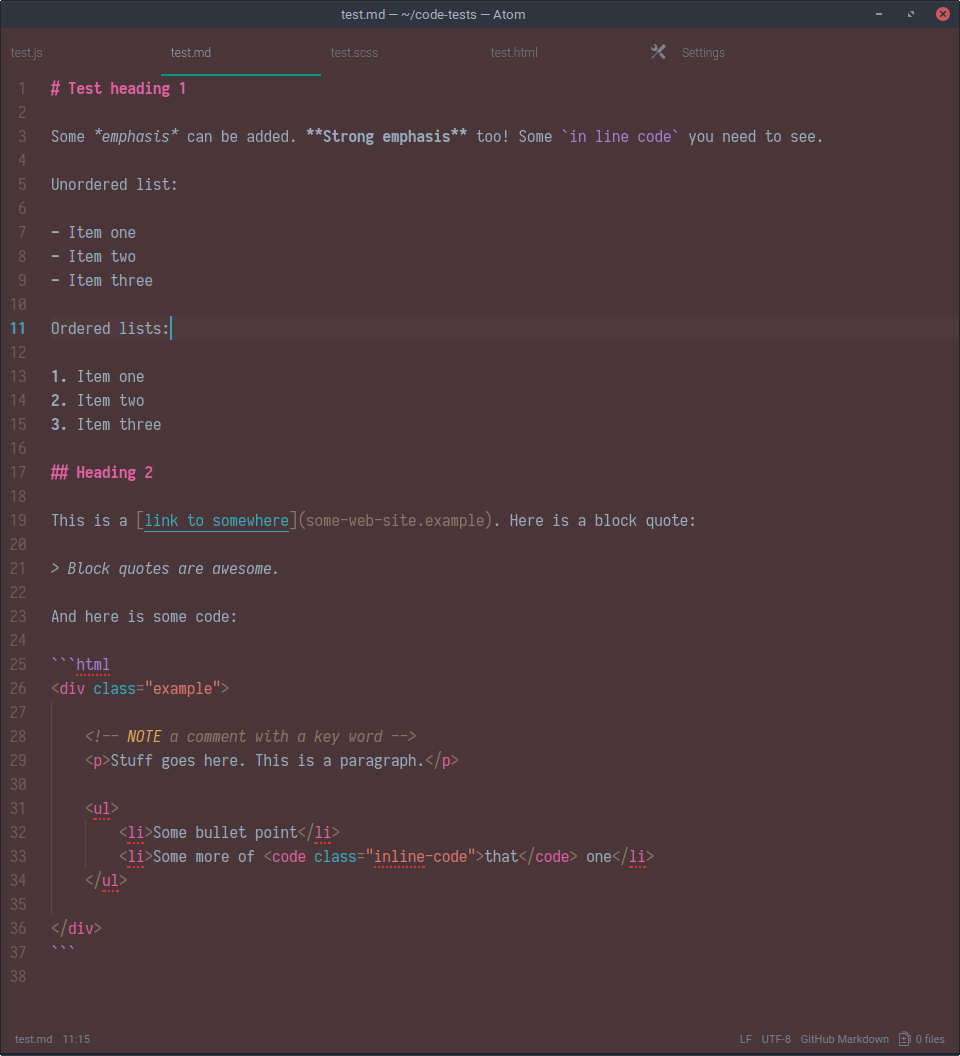Click the '1. Item one' ordered line
This screenshot has width=960, height=1056.
[x=98, y=377]
